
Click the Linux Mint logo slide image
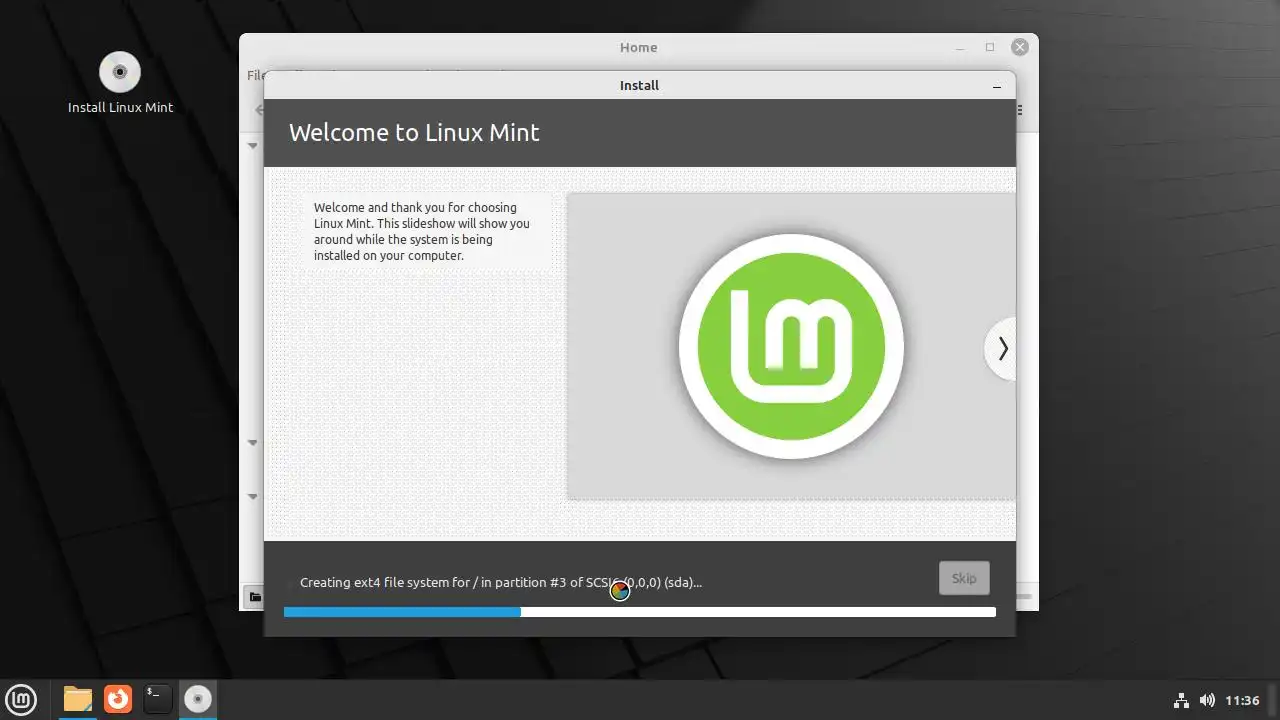pyautogui.click(x=791, y=346)
